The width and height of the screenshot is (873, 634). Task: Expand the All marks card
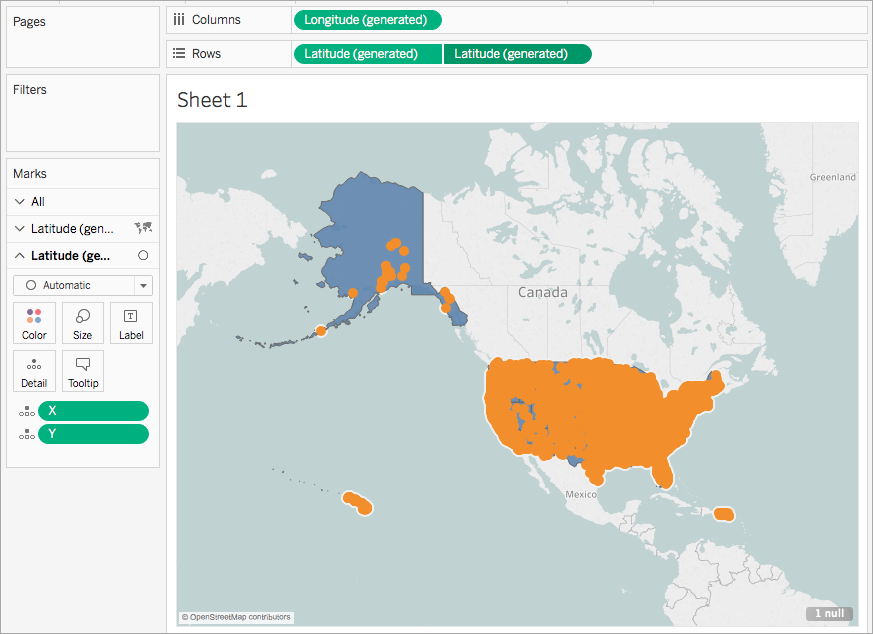(19, 201)
